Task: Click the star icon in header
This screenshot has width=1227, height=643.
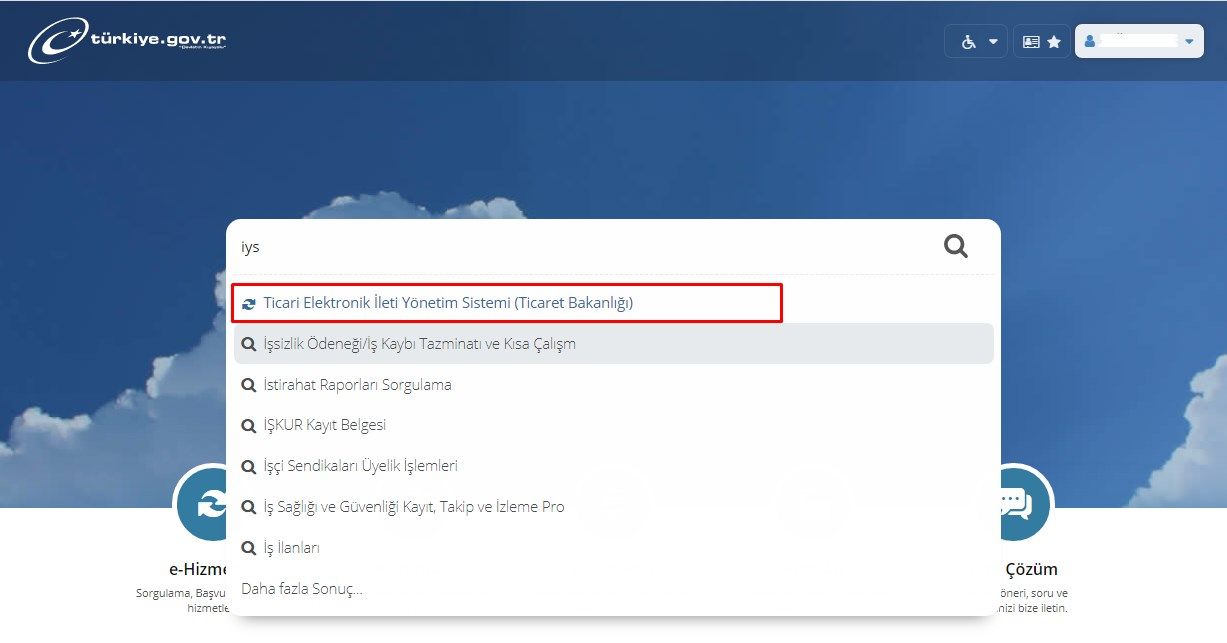Action: coord(1054,42)
